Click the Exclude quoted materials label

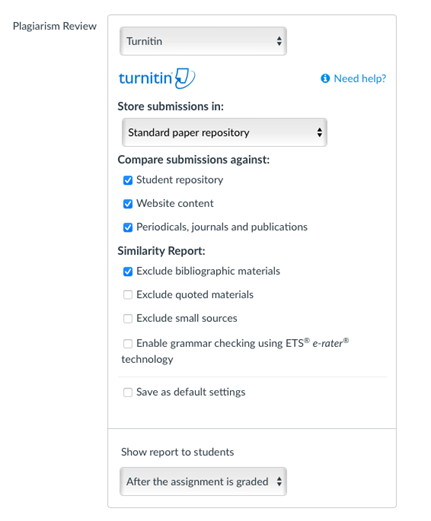[195, 295]
